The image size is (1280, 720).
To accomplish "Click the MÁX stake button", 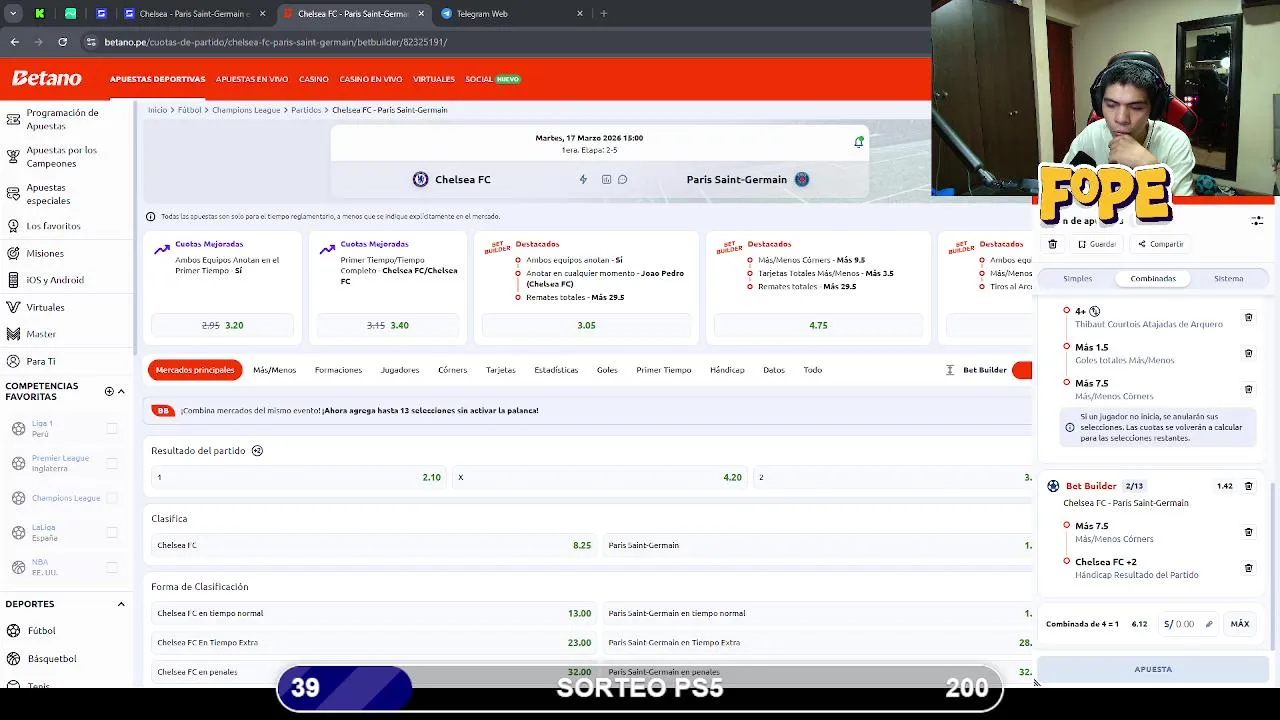I will [1240, 624].
